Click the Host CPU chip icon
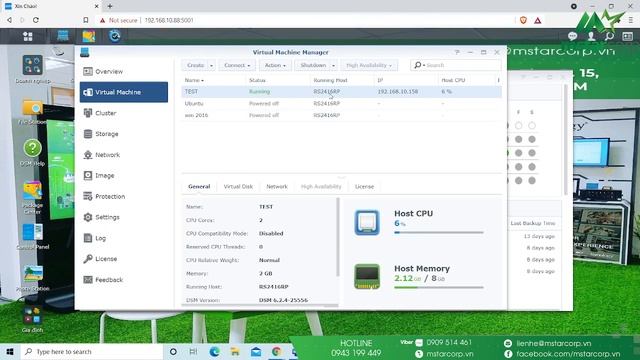Image resolution: width=640 pixels, height=360 pixels. point(367,222)
